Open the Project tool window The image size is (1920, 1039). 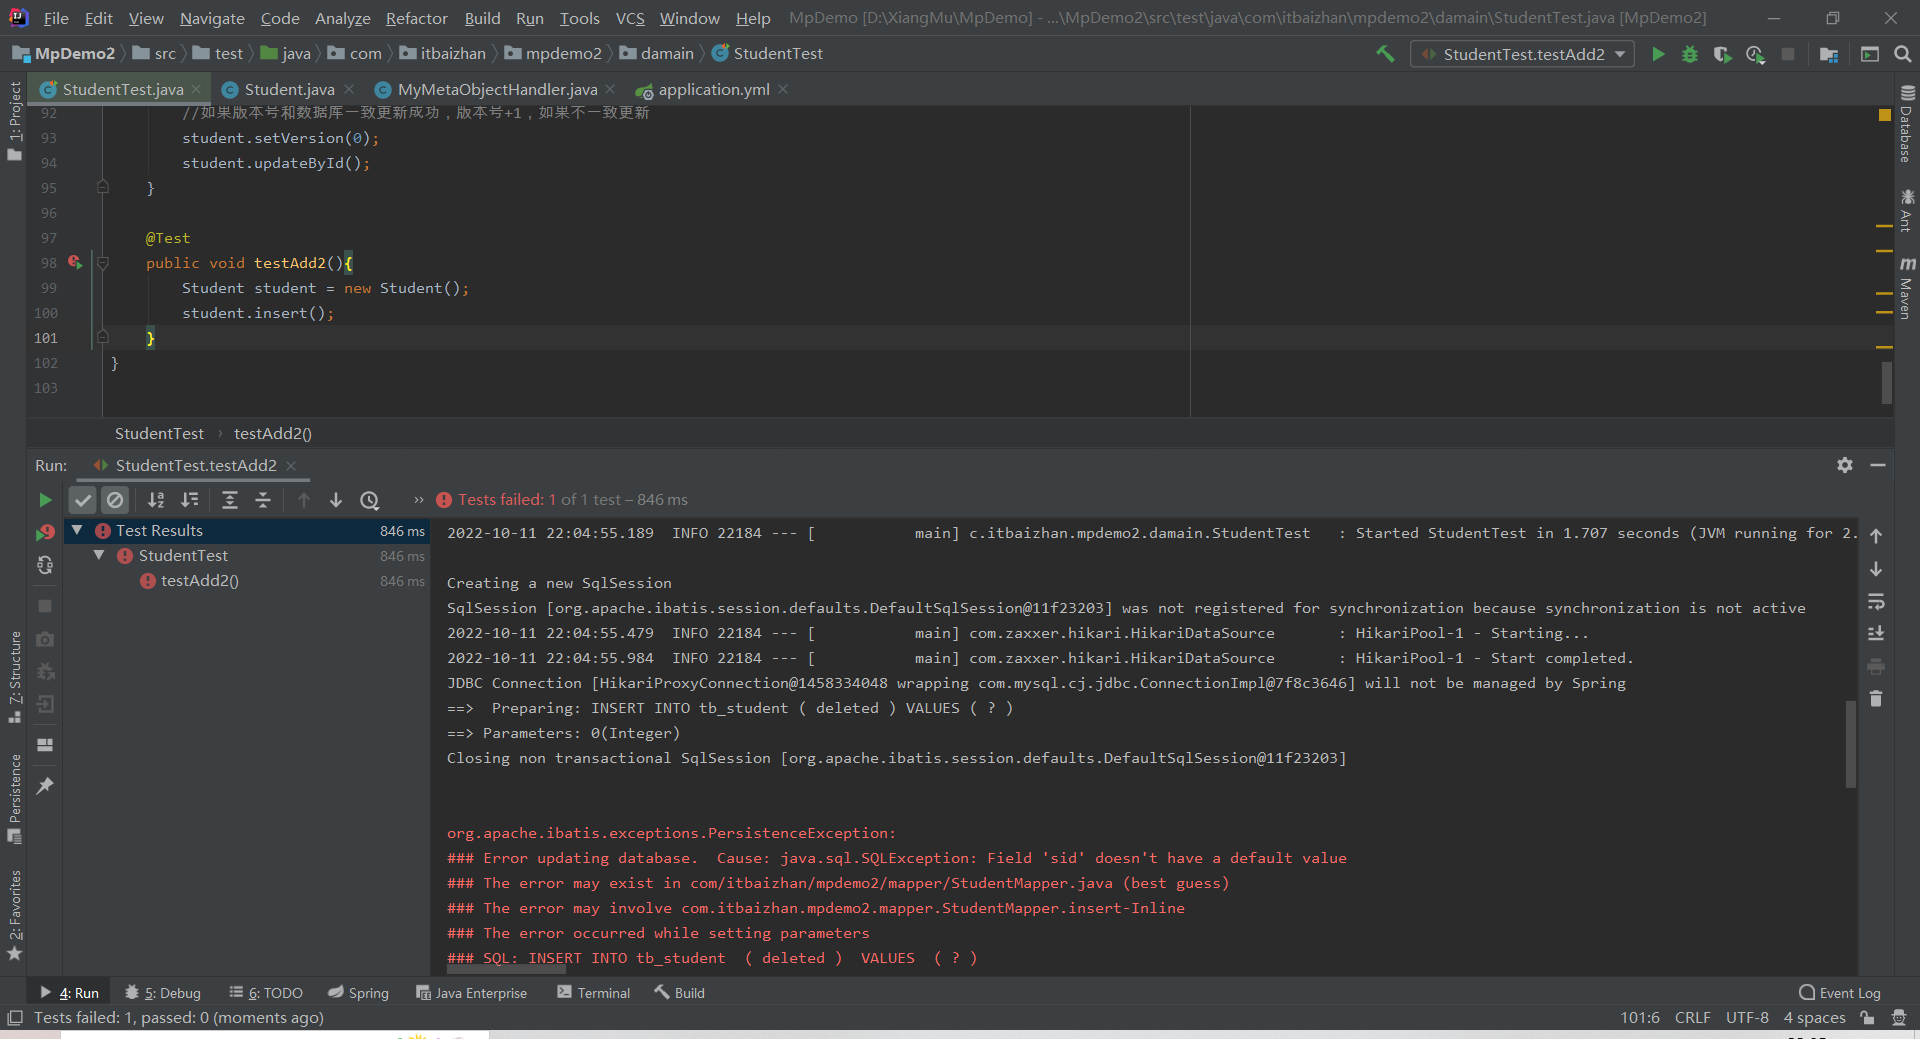coord(14,120)
